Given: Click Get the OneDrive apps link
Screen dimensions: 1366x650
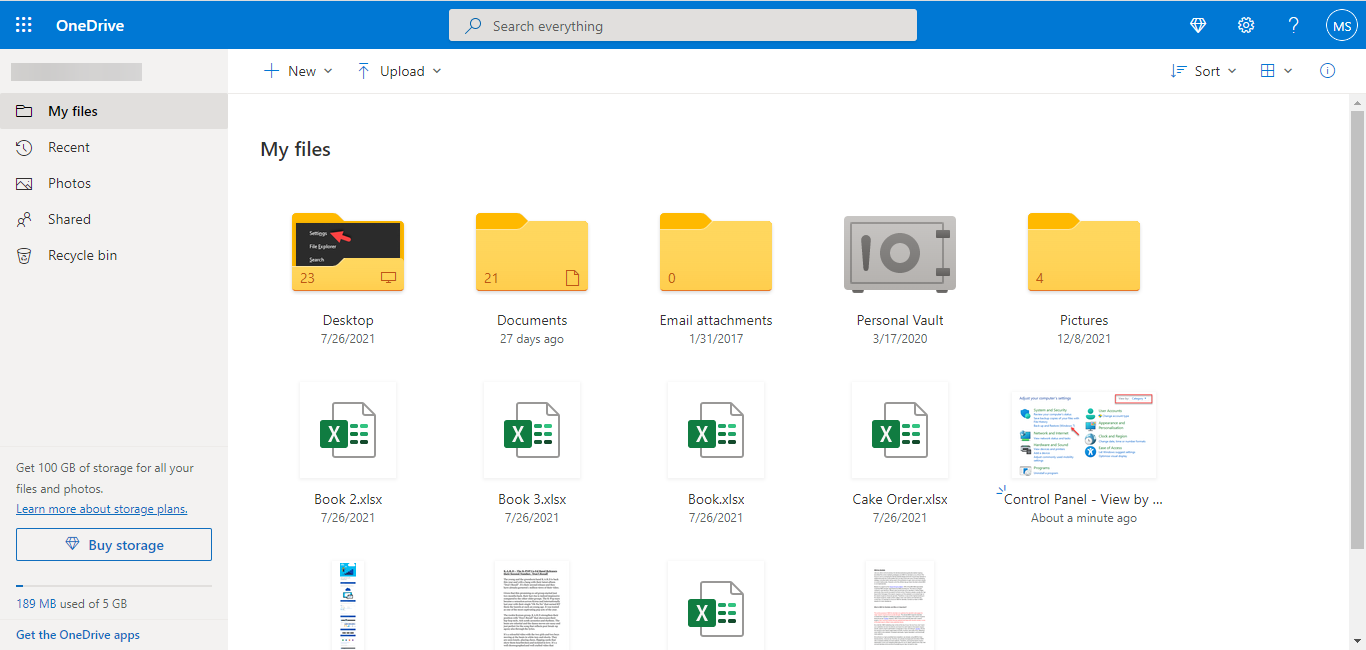Looking at the screenshot, I should click(x=78, y=635).
